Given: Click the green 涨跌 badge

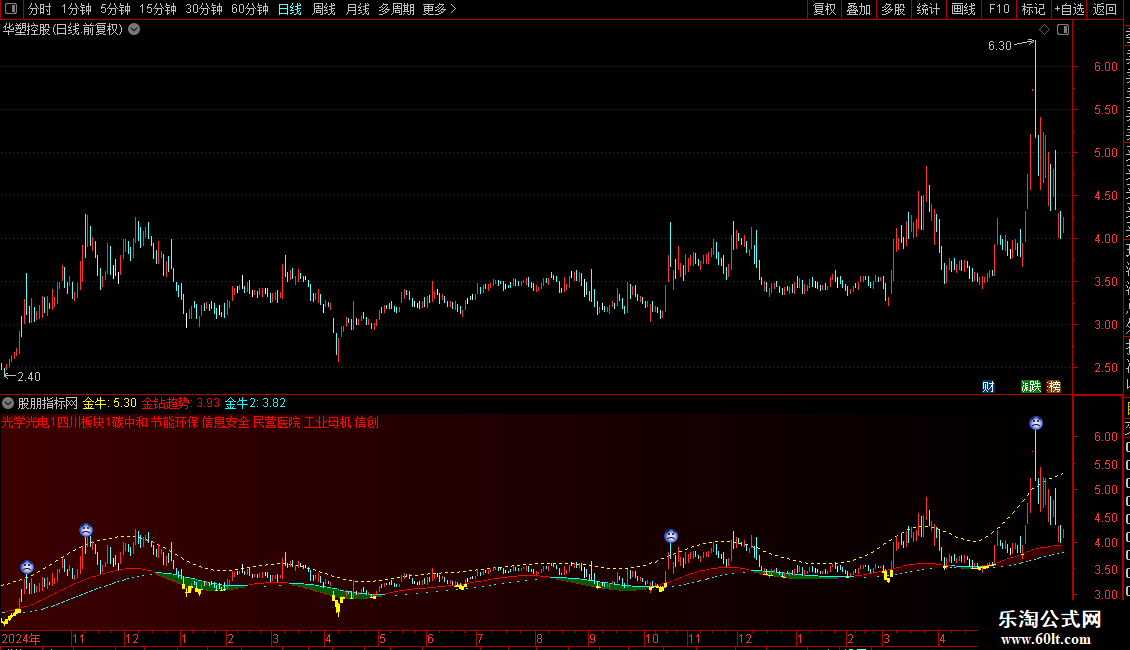Looking at the screenshot, I should pos(1031,387).
